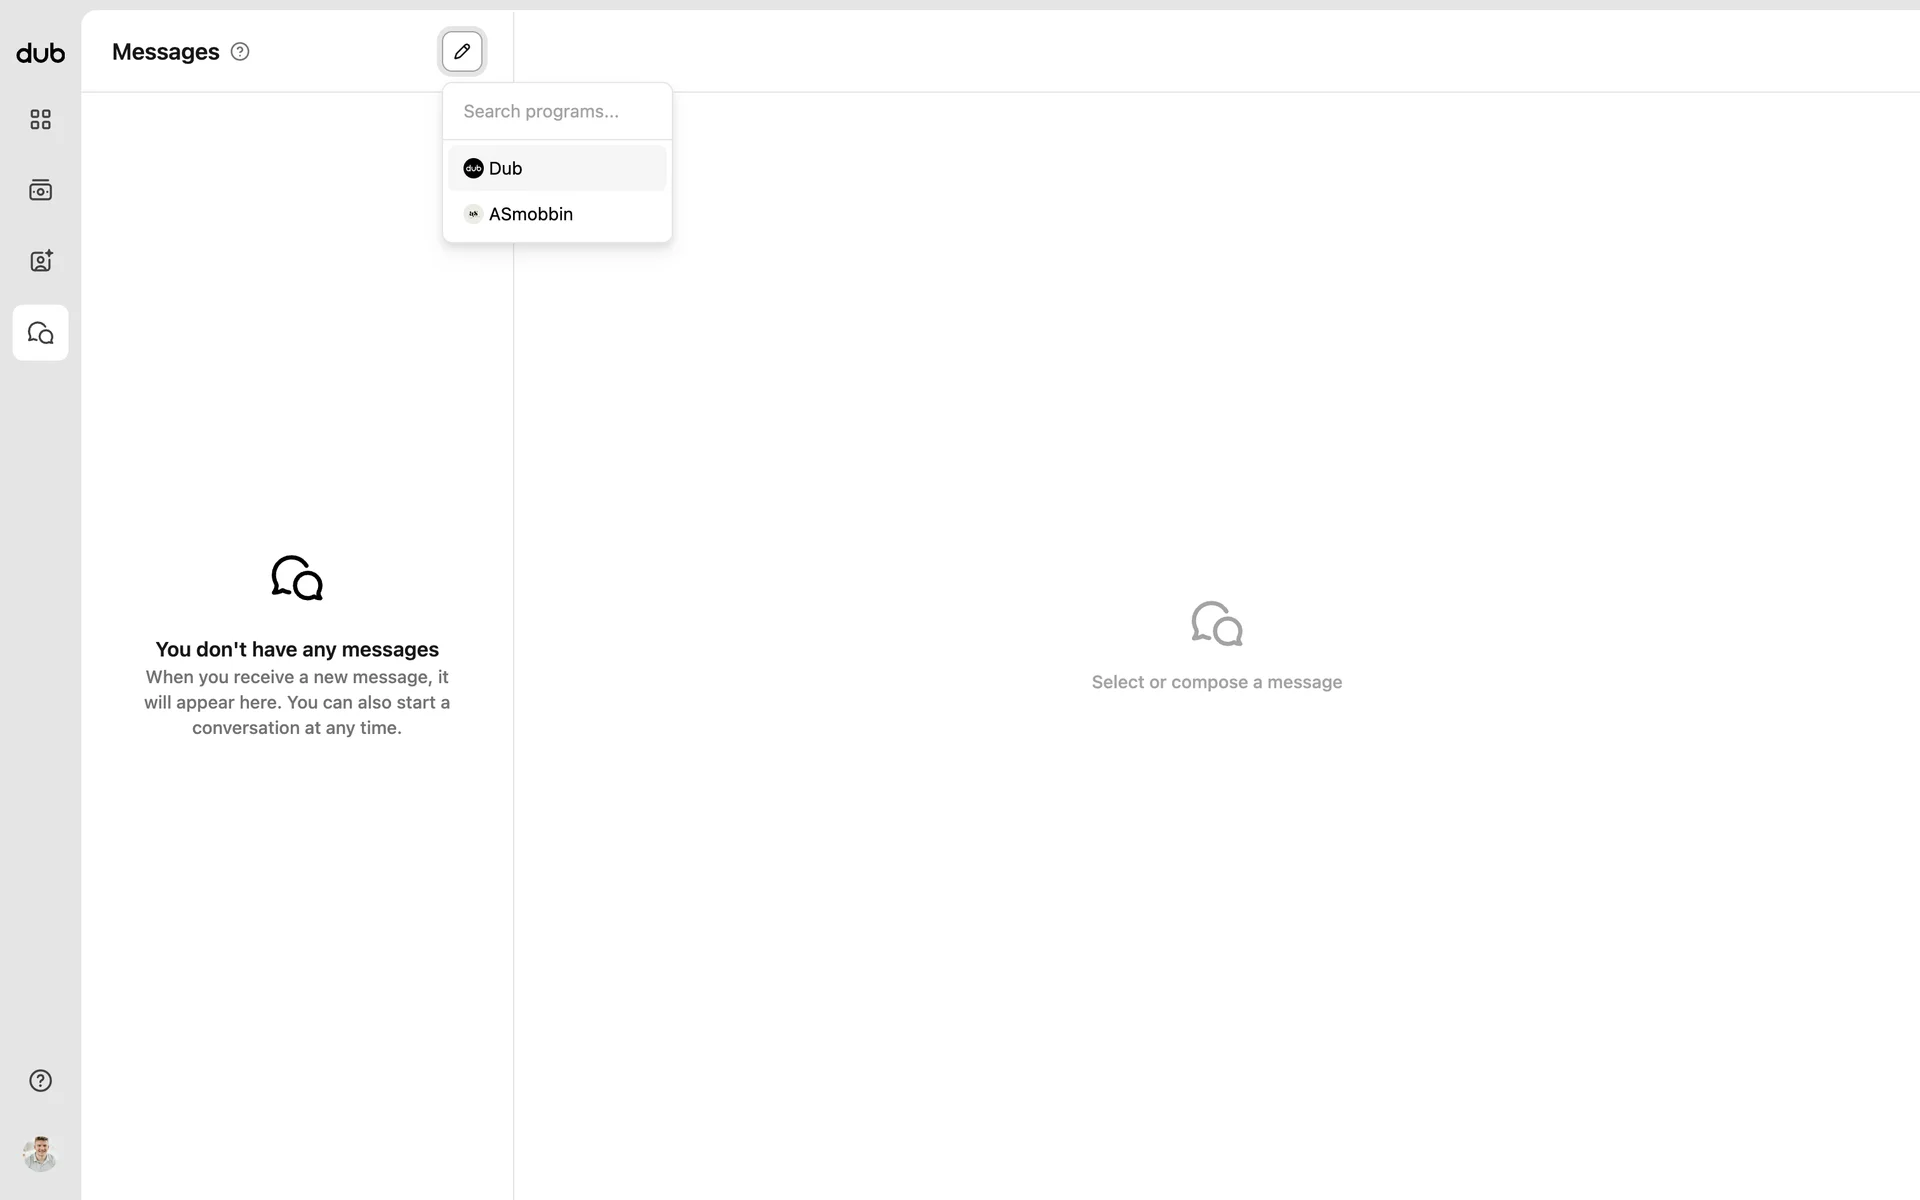Click the empty state description about new messages
Viewport: 1920px width, 1200px height.
pyautogui.click(x=297, y=702)
